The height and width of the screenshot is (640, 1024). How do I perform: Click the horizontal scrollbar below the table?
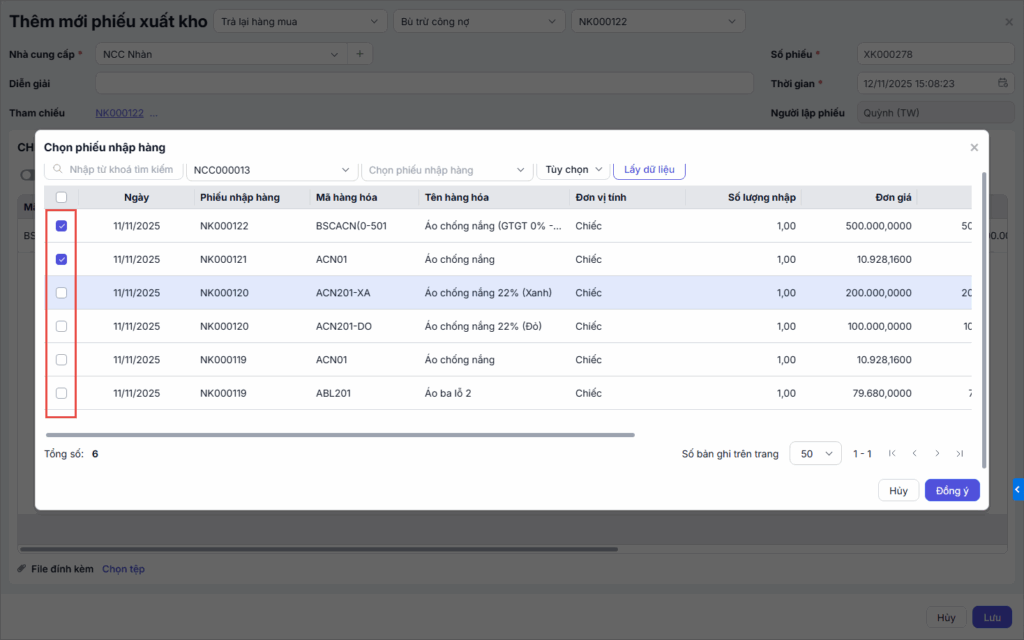(340, 435)
